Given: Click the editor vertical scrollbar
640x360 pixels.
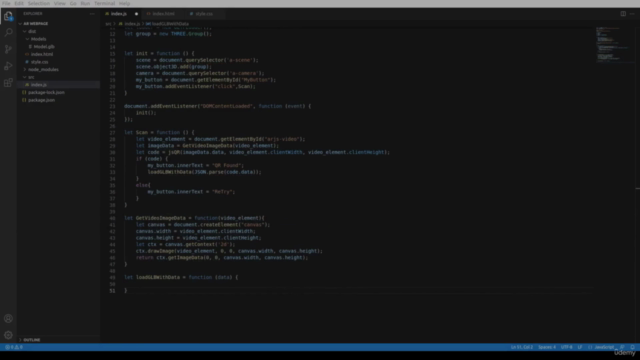Looking at the screenshot, I should coord(637,185).
